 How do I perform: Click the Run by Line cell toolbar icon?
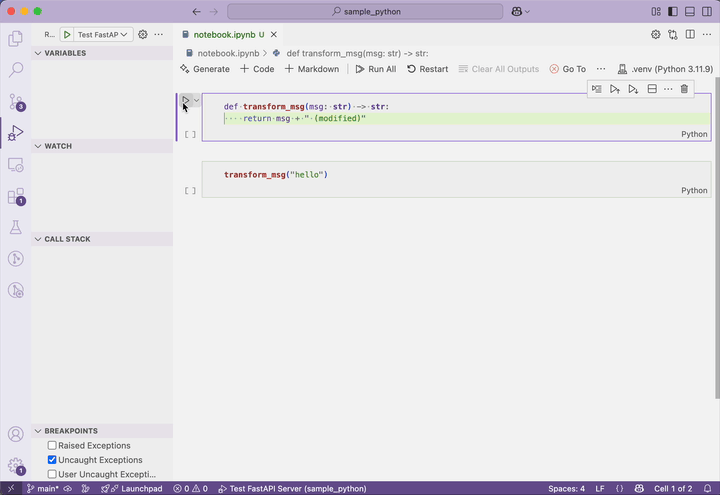pyautogui.click(x=596, y=89)
